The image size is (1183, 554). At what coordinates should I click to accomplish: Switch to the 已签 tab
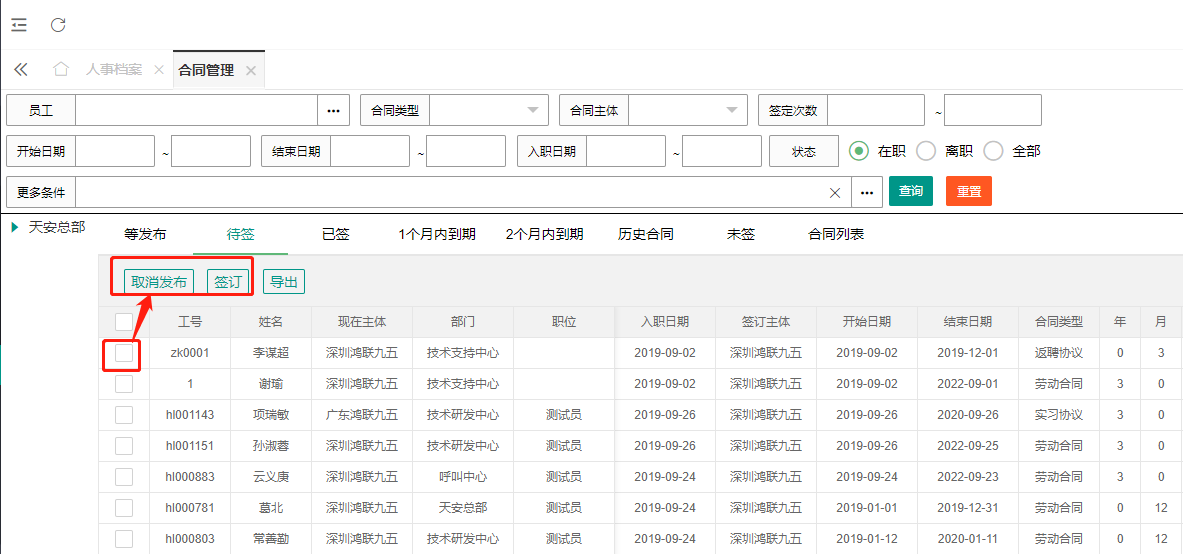(x=335, y=234)
